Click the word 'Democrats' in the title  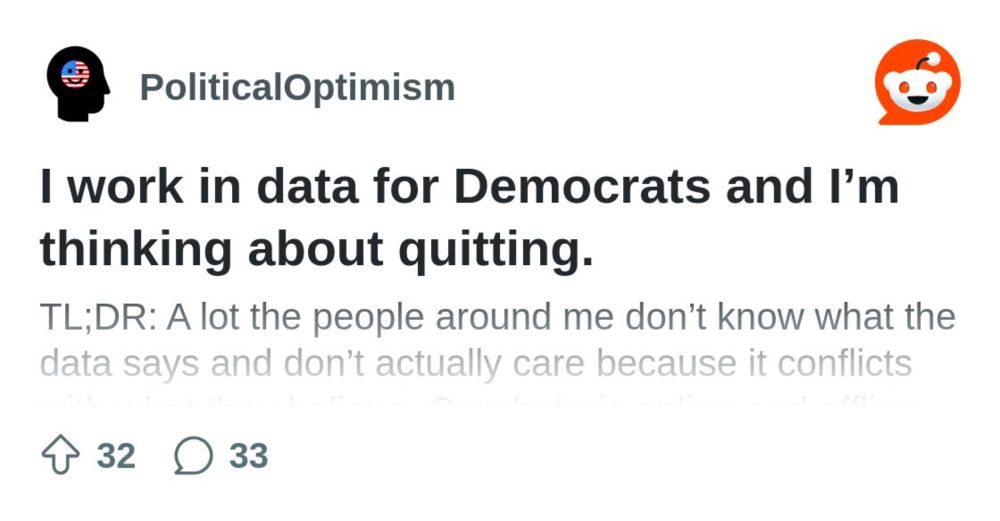click(582, 186)
